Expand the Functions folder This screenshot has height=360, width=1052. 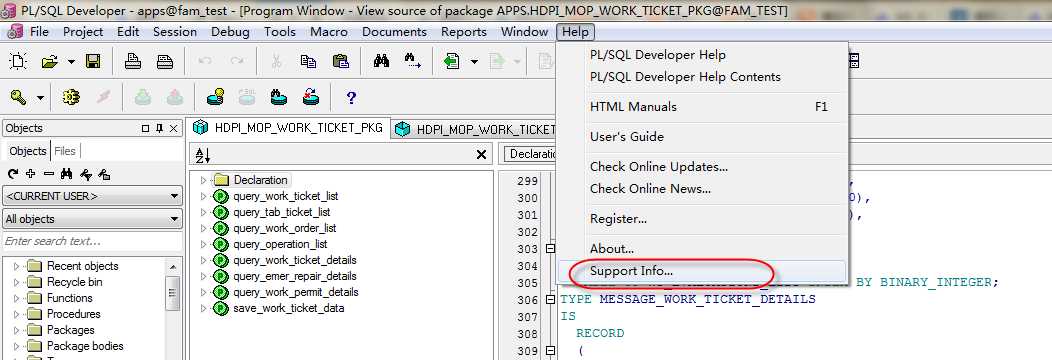coord(17,298)
